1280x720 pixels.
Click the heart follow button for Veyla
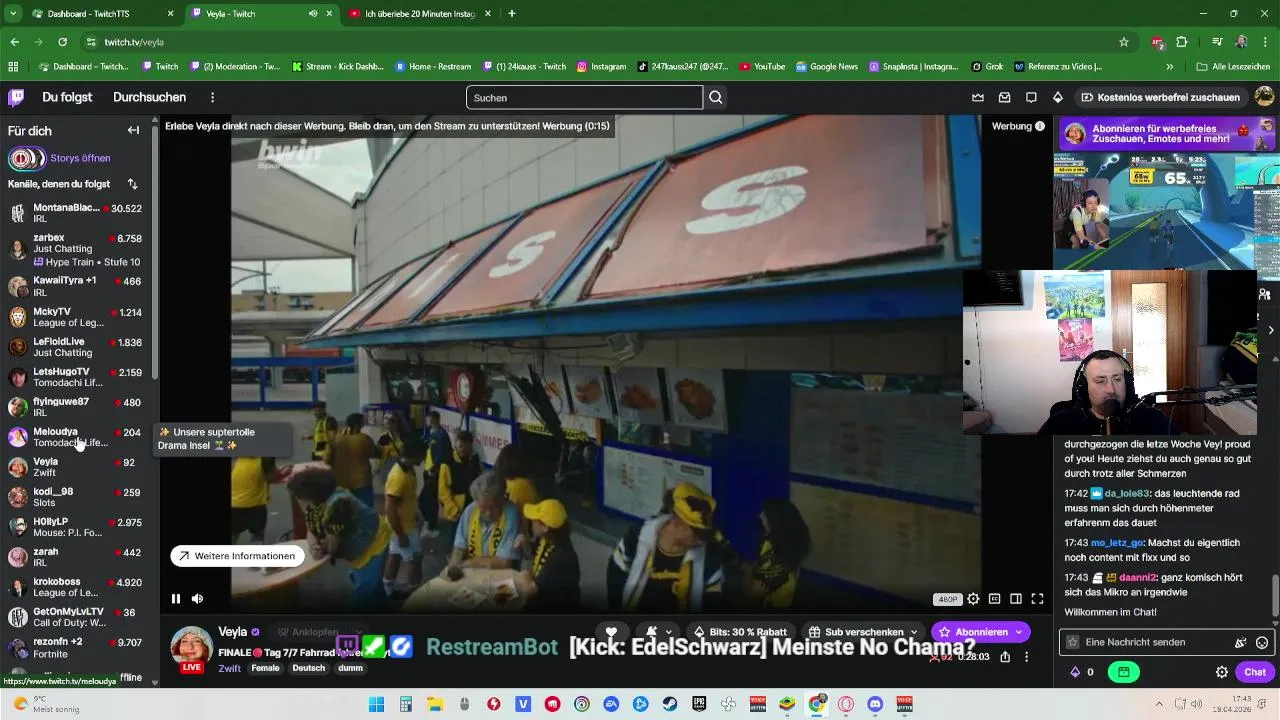click(611, 632)
